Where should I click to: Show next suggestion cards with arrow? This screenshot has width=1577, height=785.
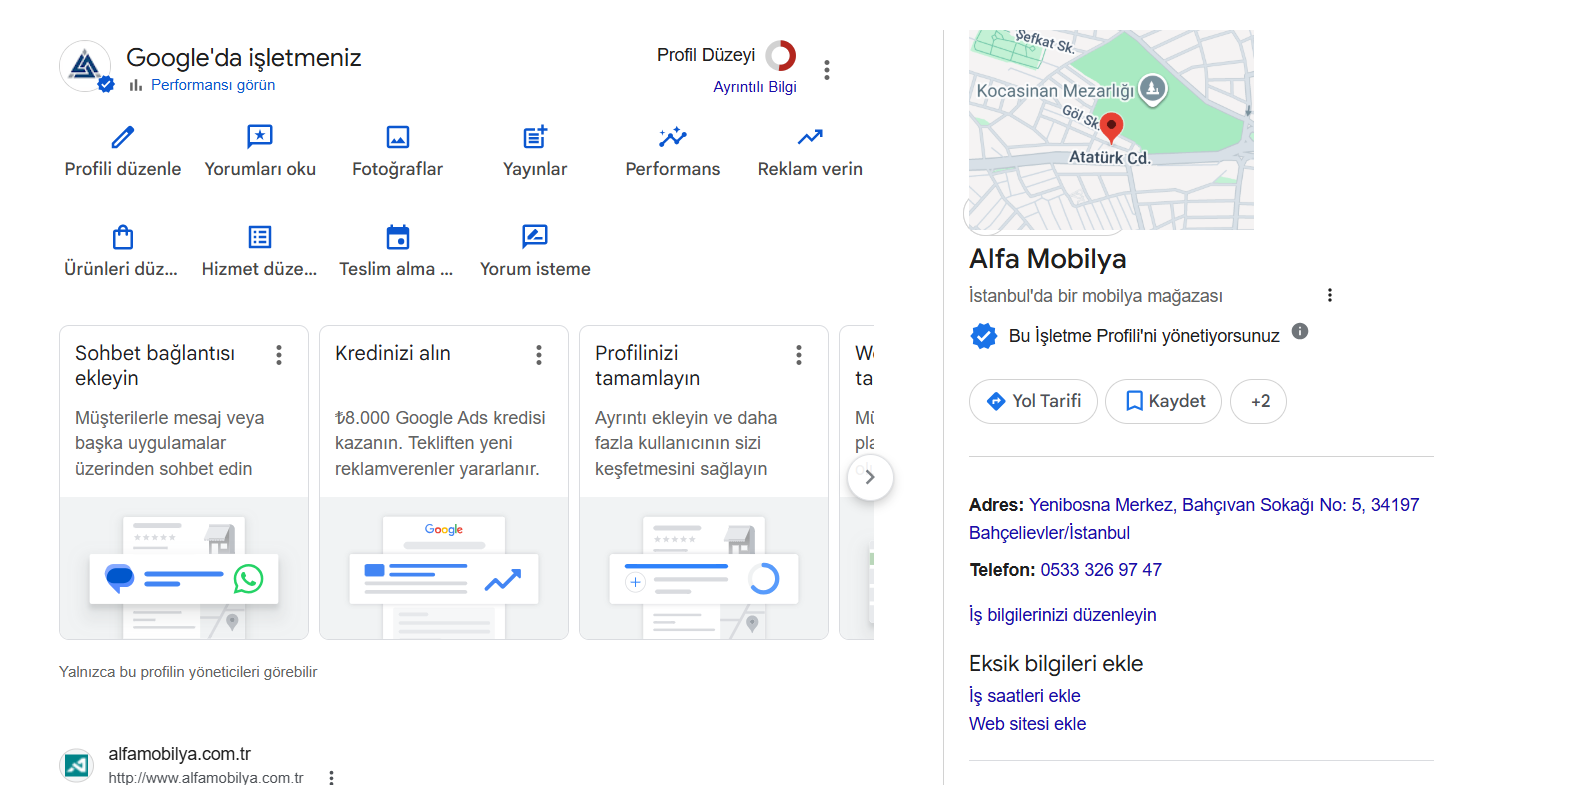pos(870,477)
